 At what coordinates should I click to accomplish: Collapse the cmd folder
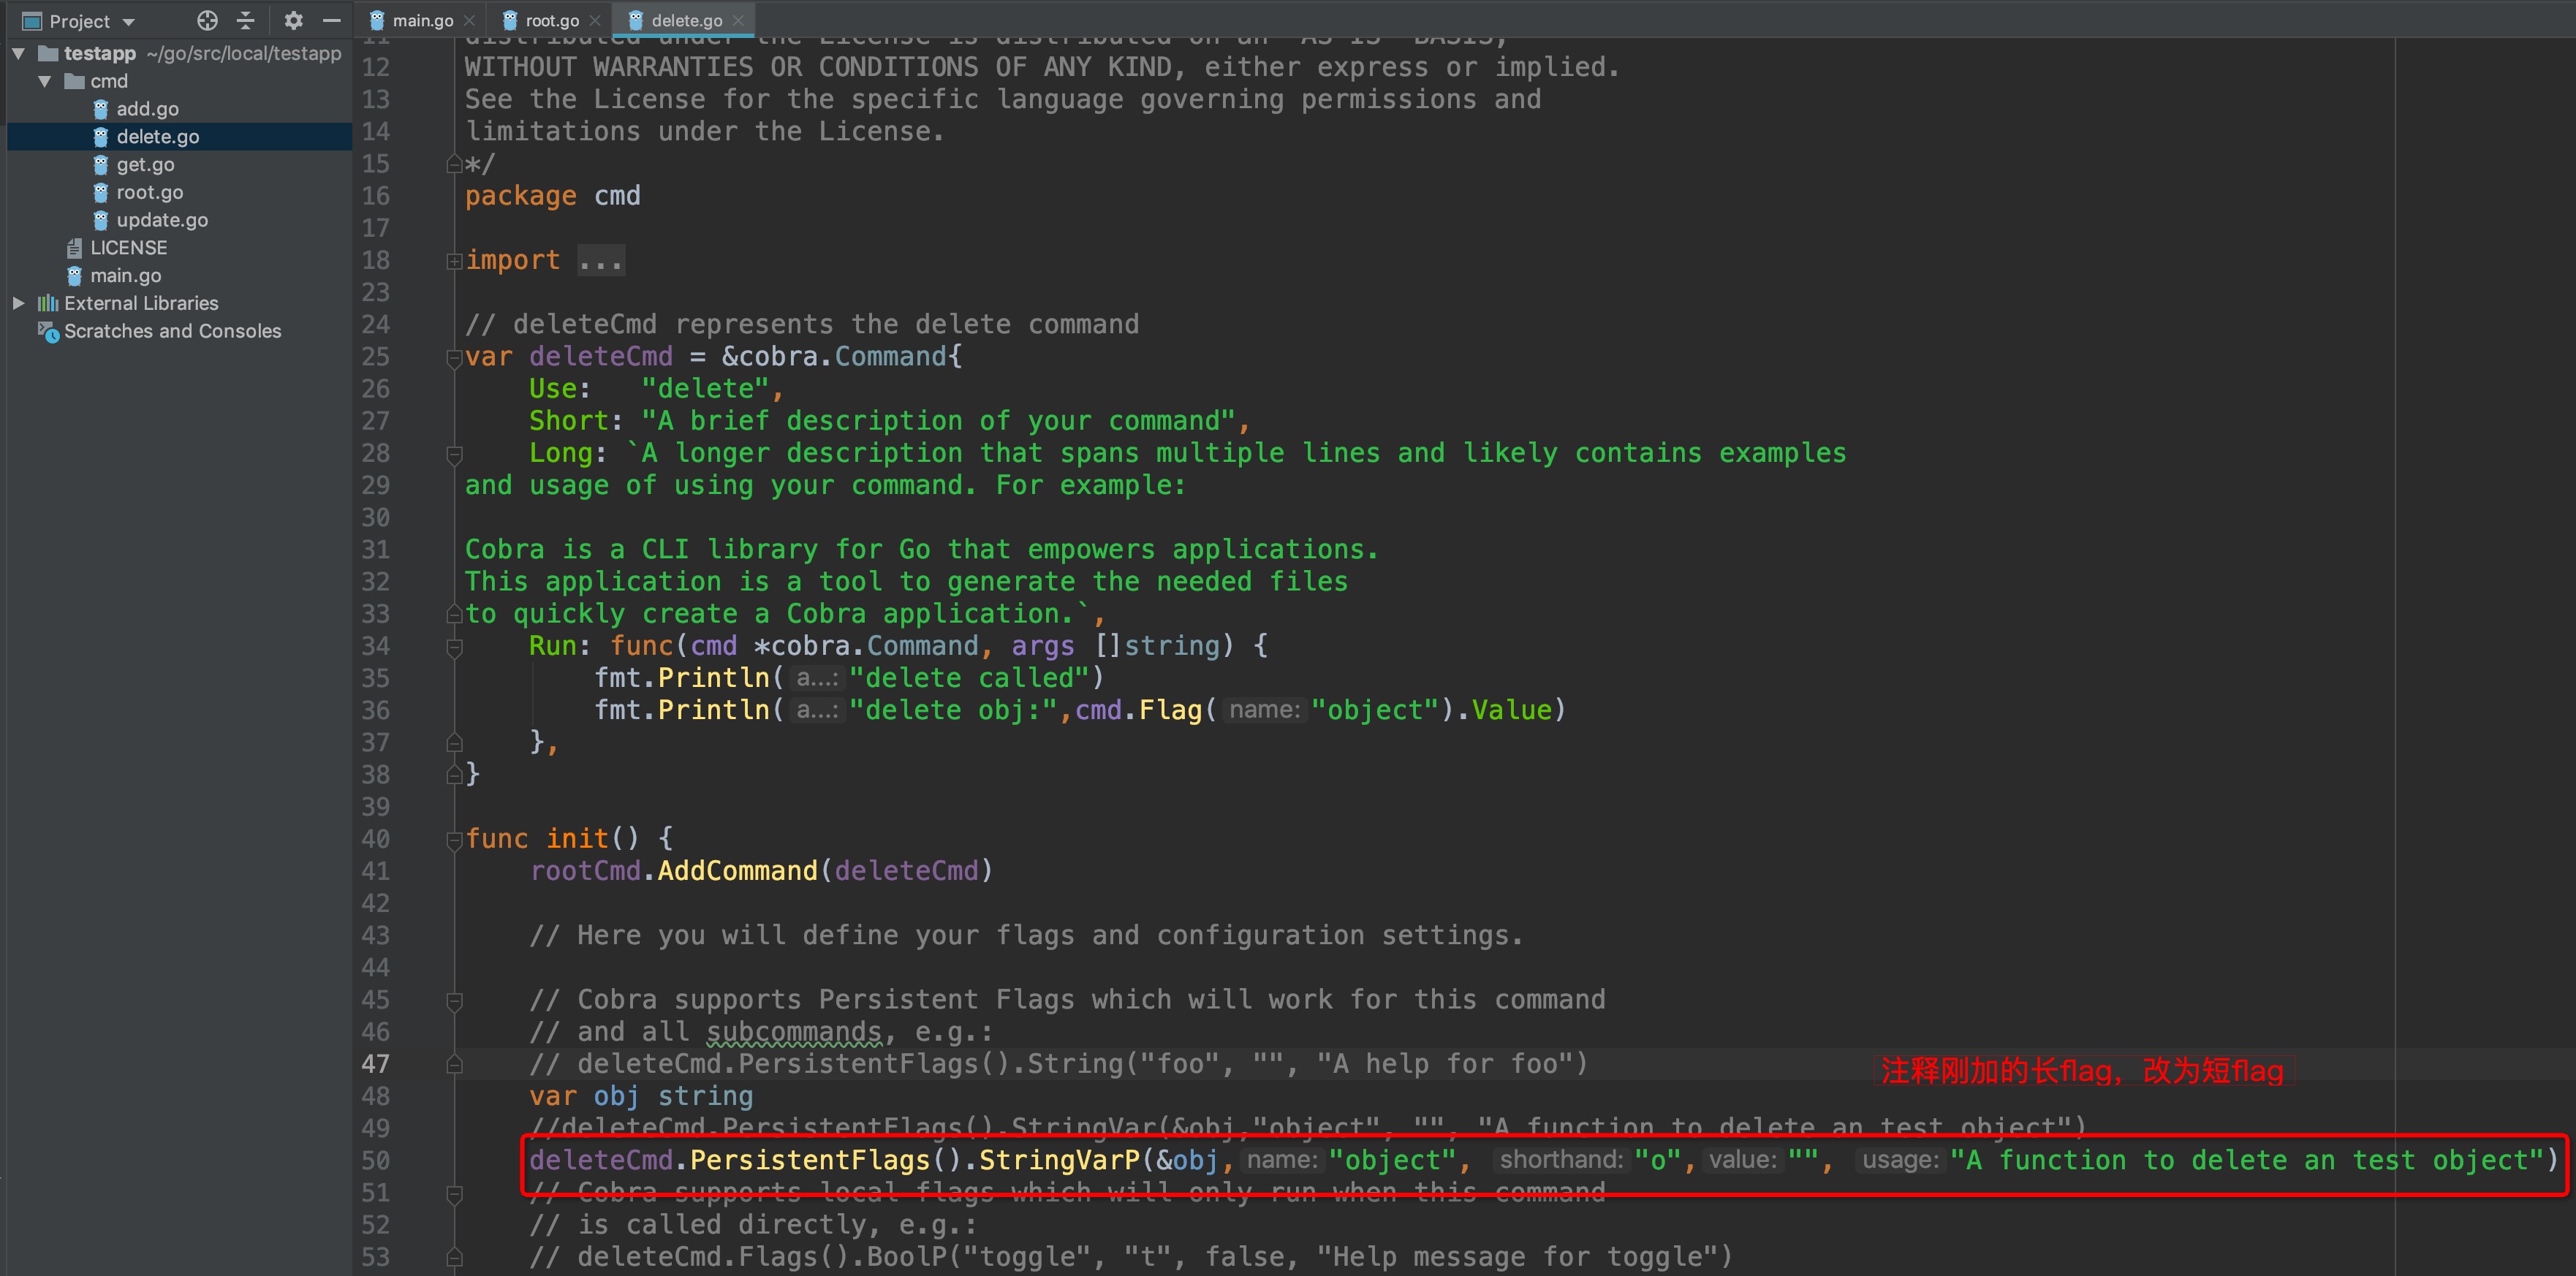[x=45, y=81]
